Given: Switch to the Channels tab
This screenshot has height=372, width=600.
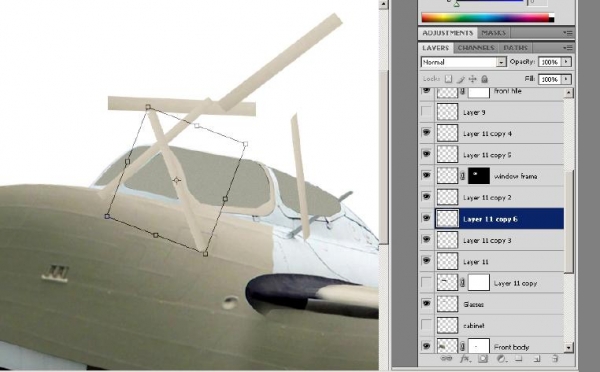Looking at the screenshot, I should tap(476, 48).
